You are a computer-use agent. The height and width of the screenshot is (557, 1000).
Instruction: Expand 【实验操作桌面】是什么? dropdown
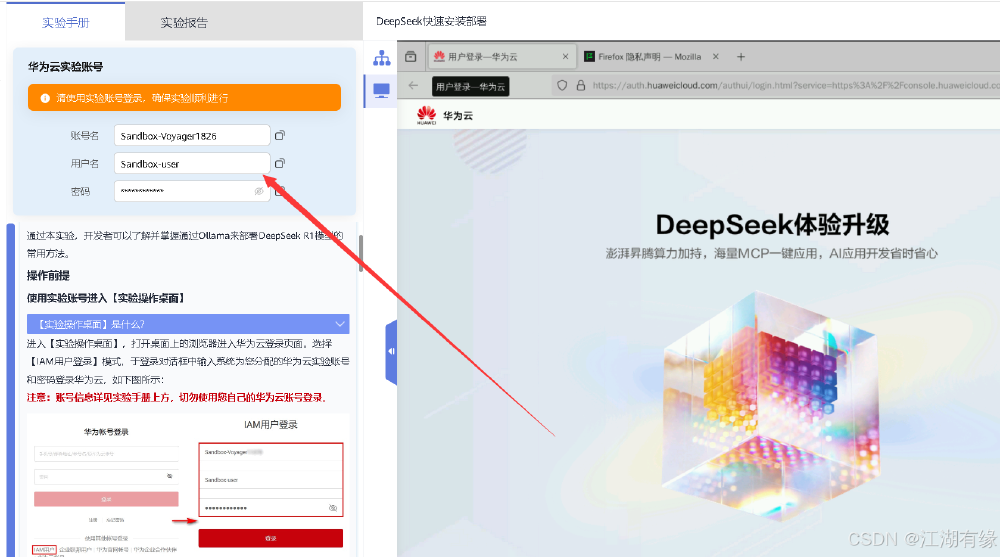188,324
